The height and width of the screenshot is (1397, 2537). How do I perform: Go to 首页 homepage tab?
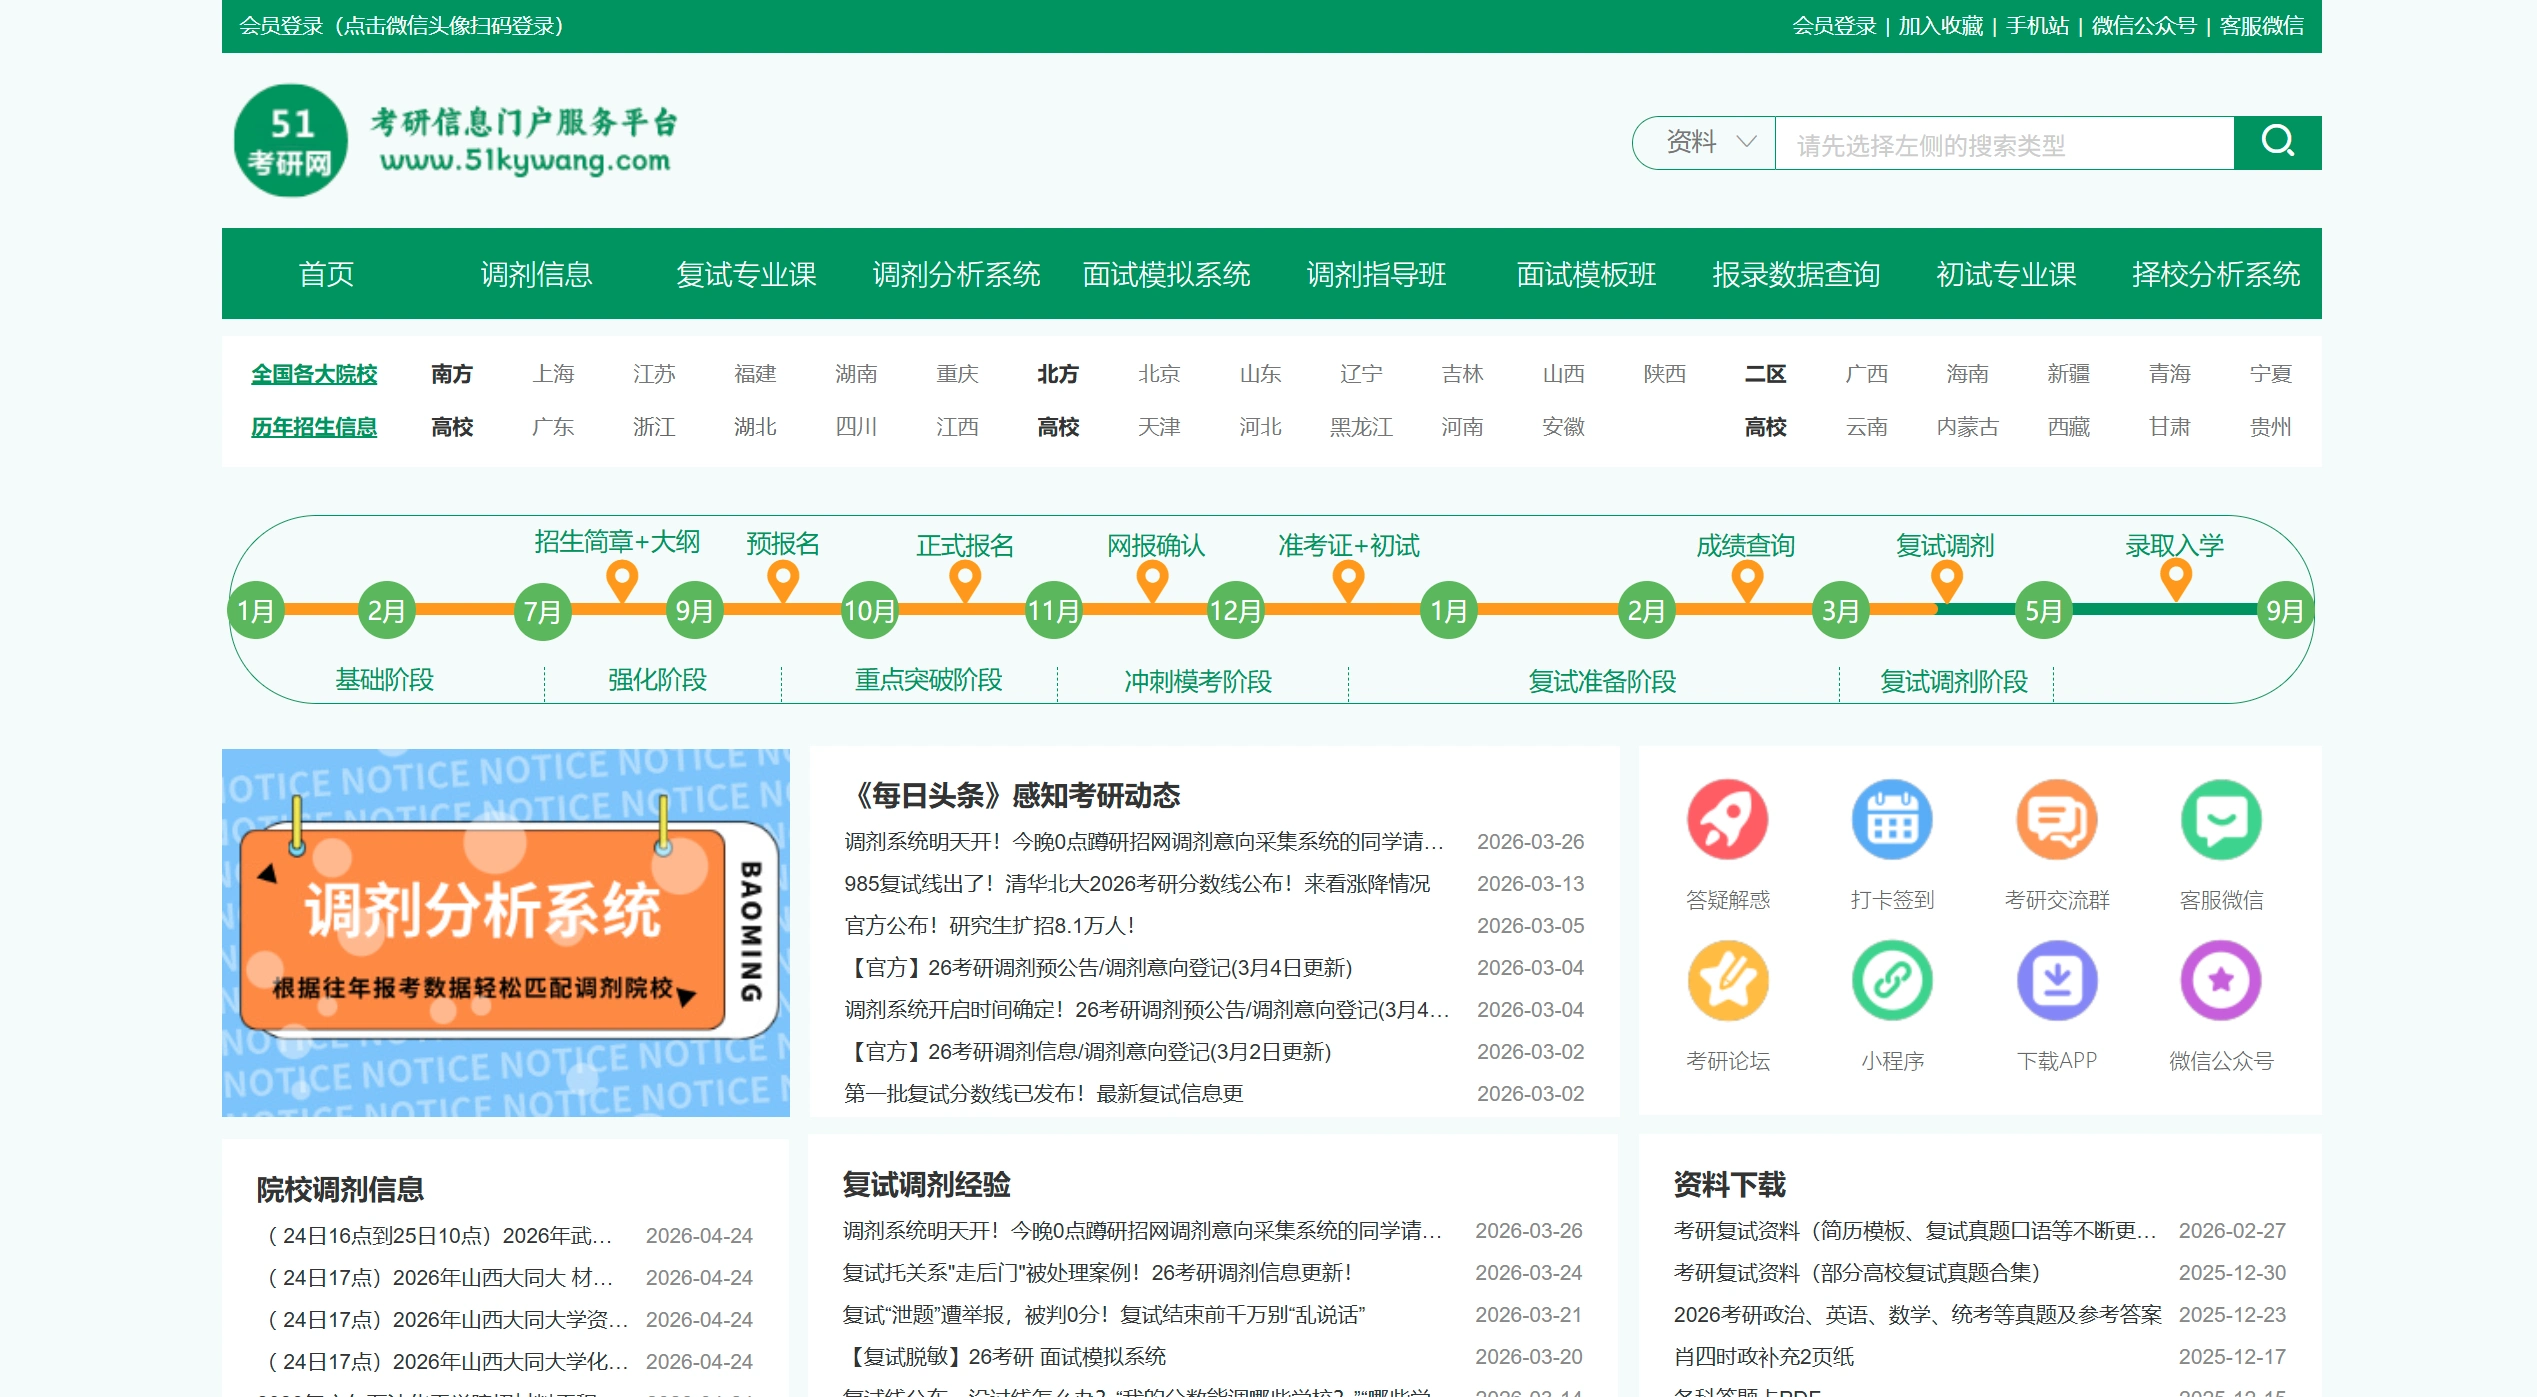(327, 275)
